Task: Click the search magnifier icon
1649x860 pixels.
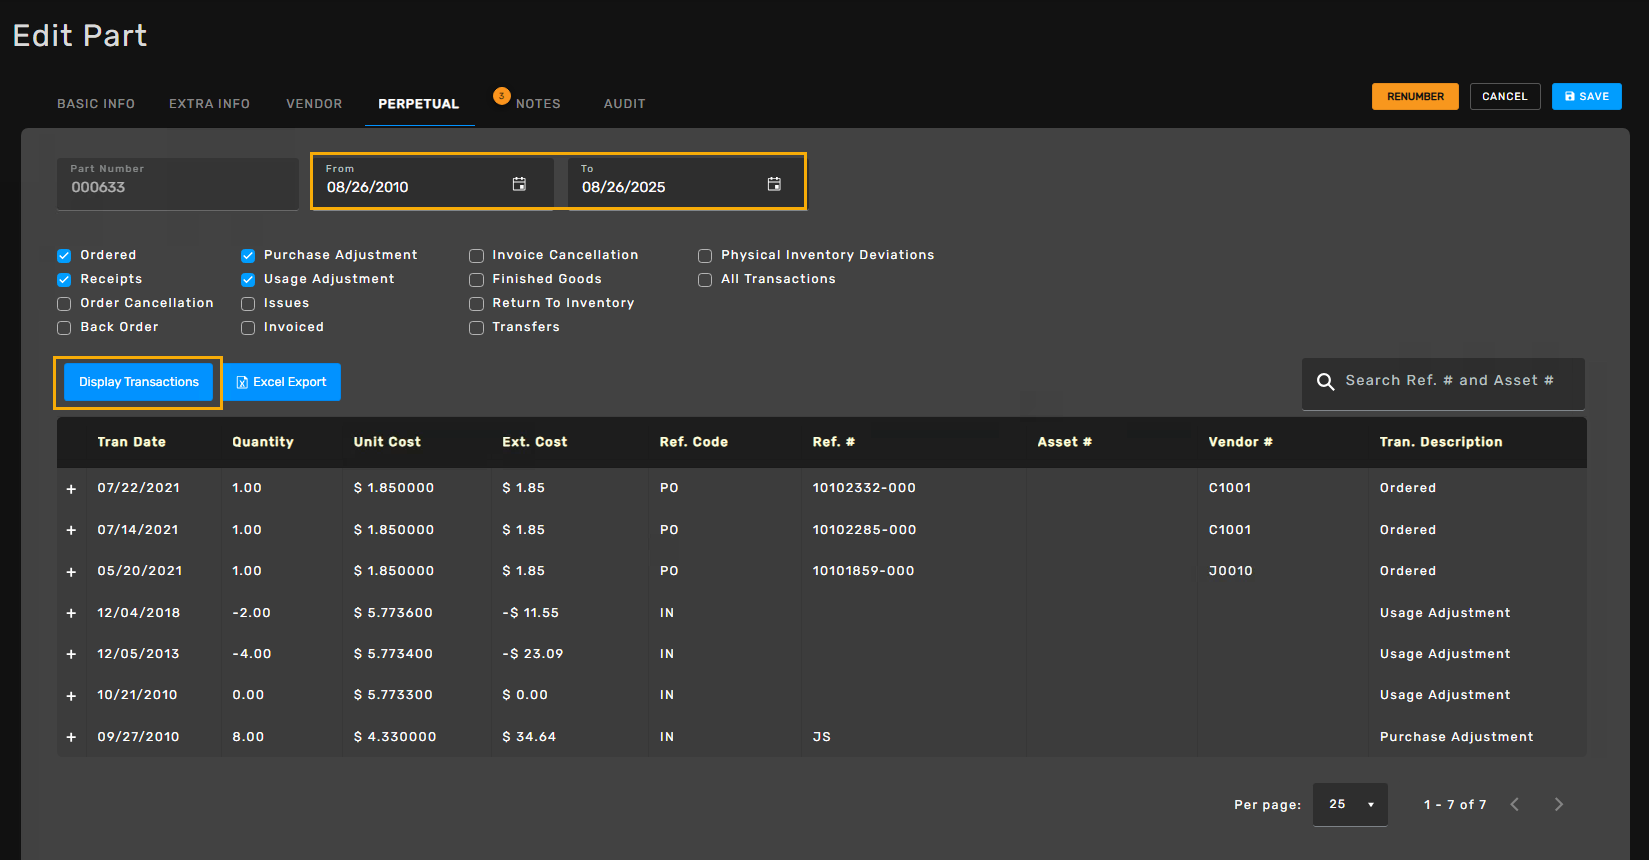Action: click(1325, 382)
